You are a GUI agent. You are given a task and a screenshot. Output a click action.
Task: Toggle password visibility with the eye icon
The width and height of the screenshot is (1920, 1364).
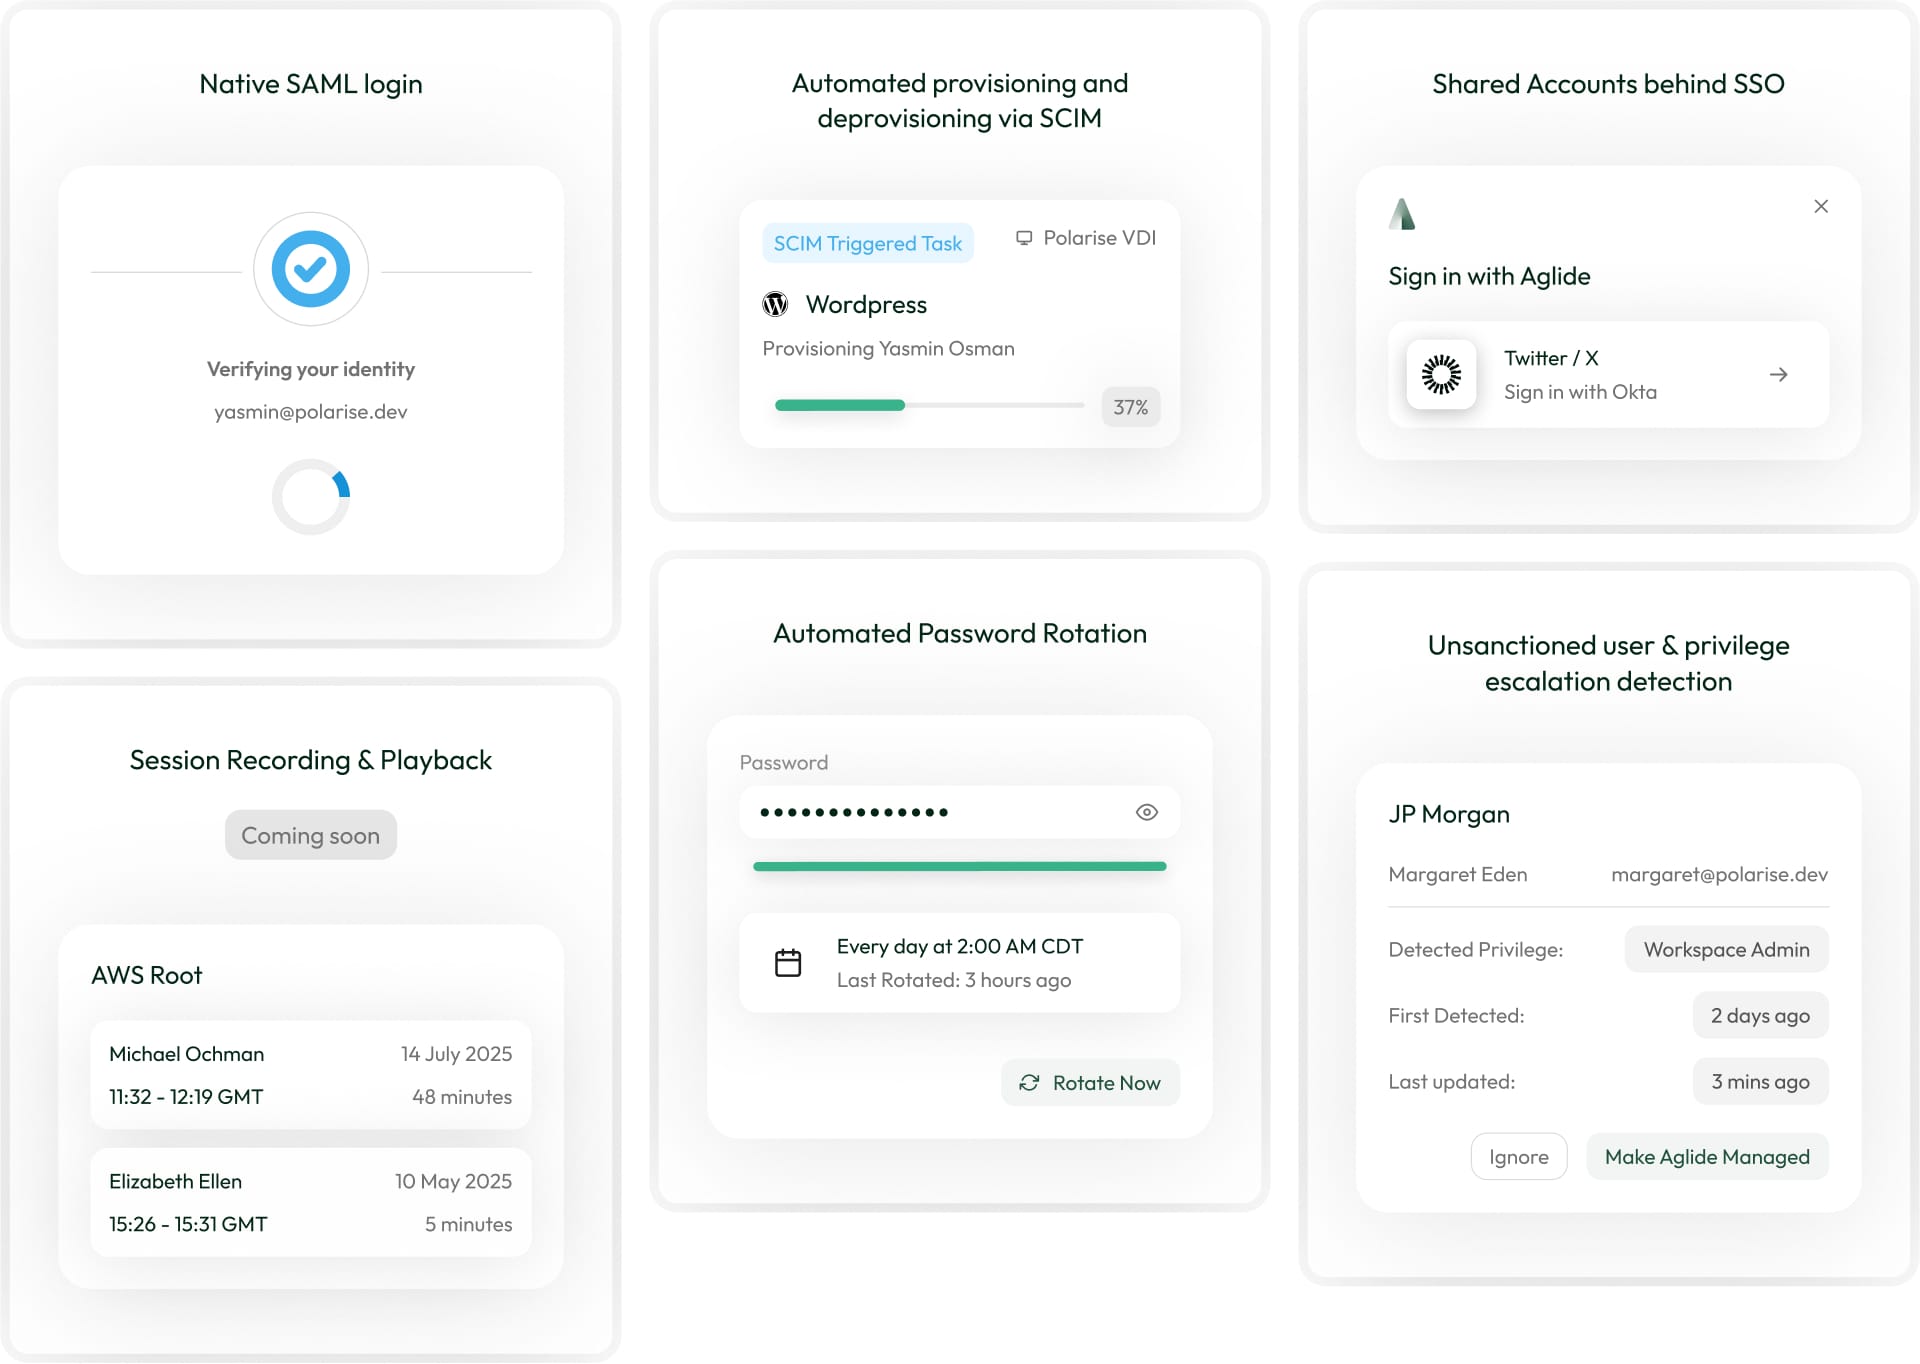coord(1147,812)
